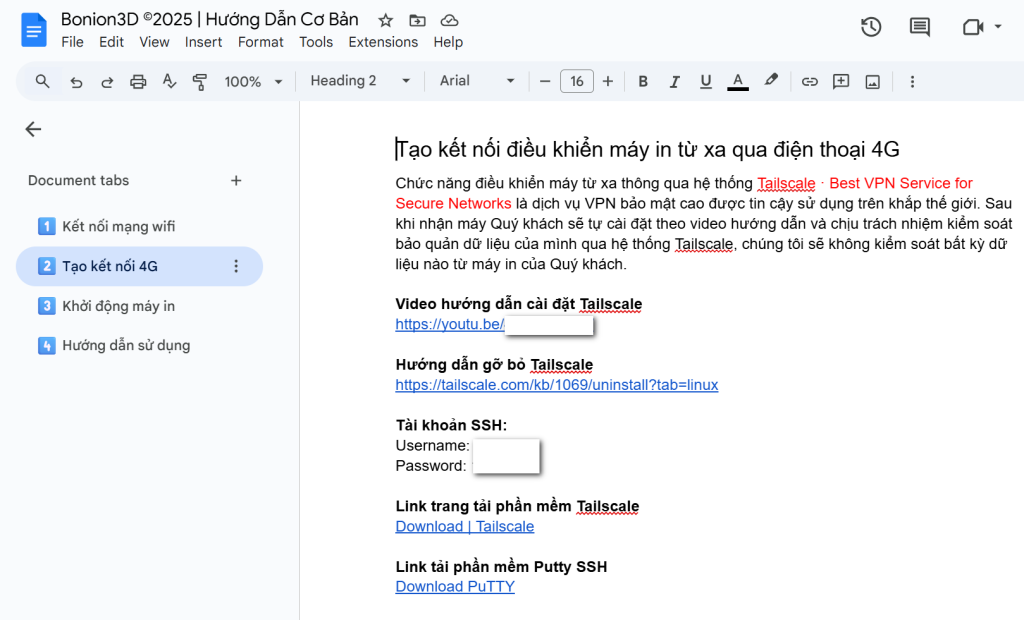Search the menus magnifier icon
The image size is (1024, 620).
pyautogui.click(x=42, y=81)
